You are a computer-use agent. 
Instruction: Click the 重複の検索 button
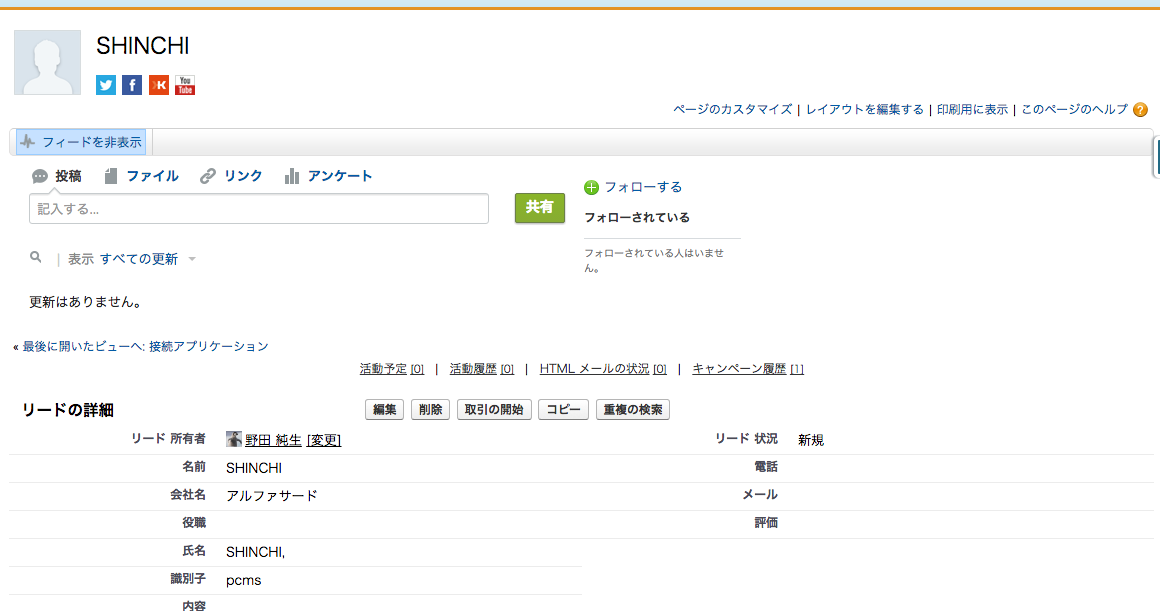tap(632, 410)
